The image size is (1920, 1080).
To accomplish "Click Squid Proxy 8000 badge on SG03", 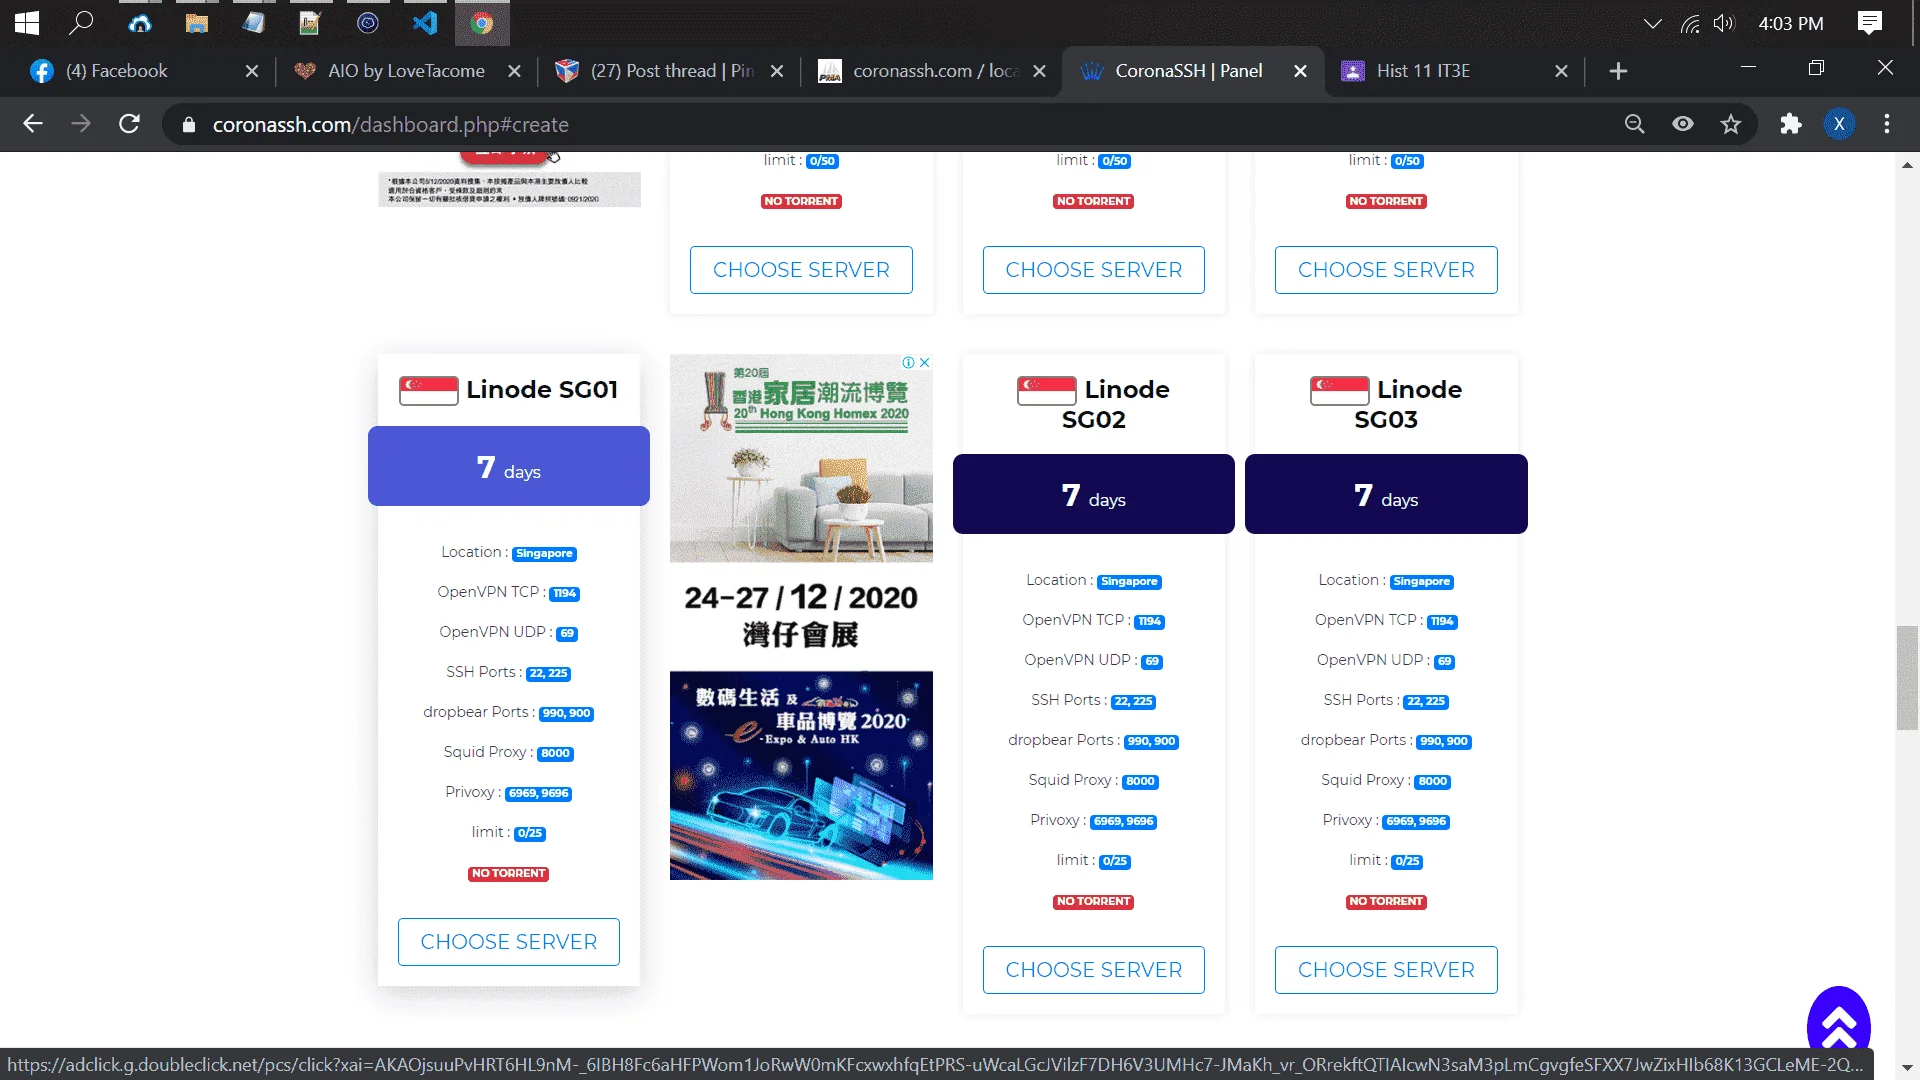I will pos(1433,782).
